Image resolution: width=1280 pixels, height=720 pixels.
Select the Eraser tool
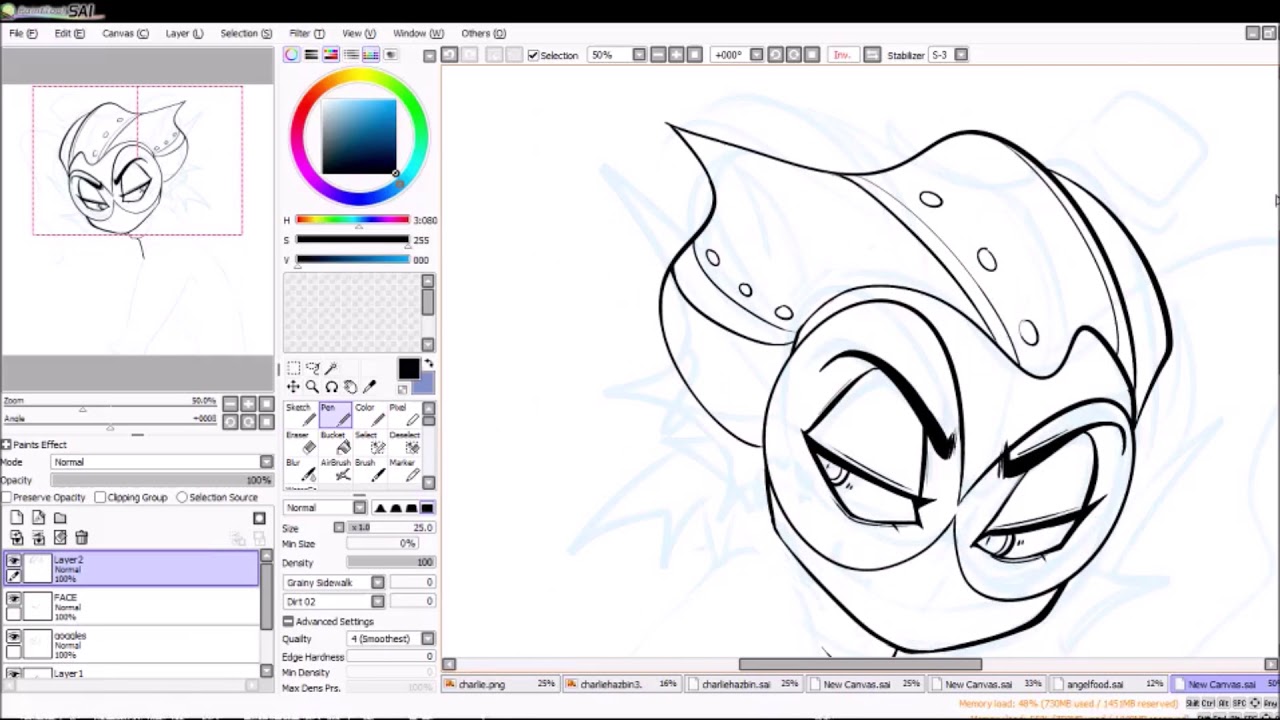(x=300, y=442)
